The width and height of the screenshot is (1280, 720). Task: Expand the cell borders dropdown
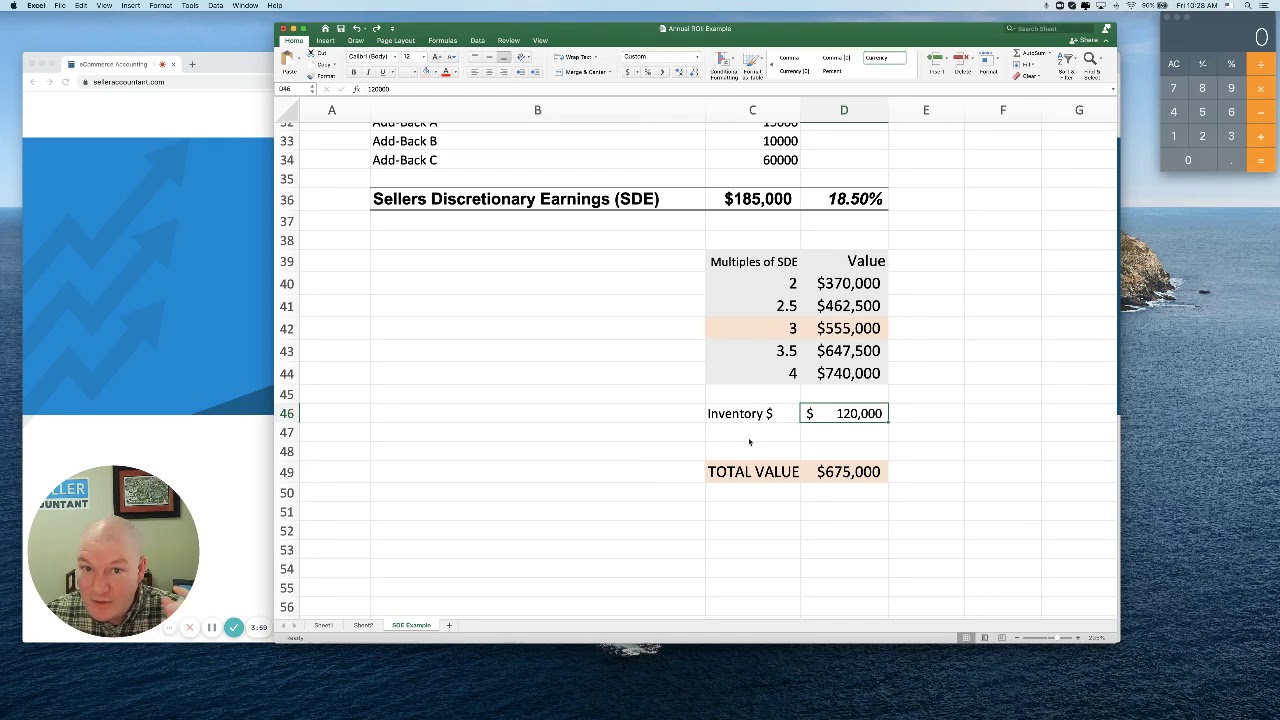click(x=415, y=72)
